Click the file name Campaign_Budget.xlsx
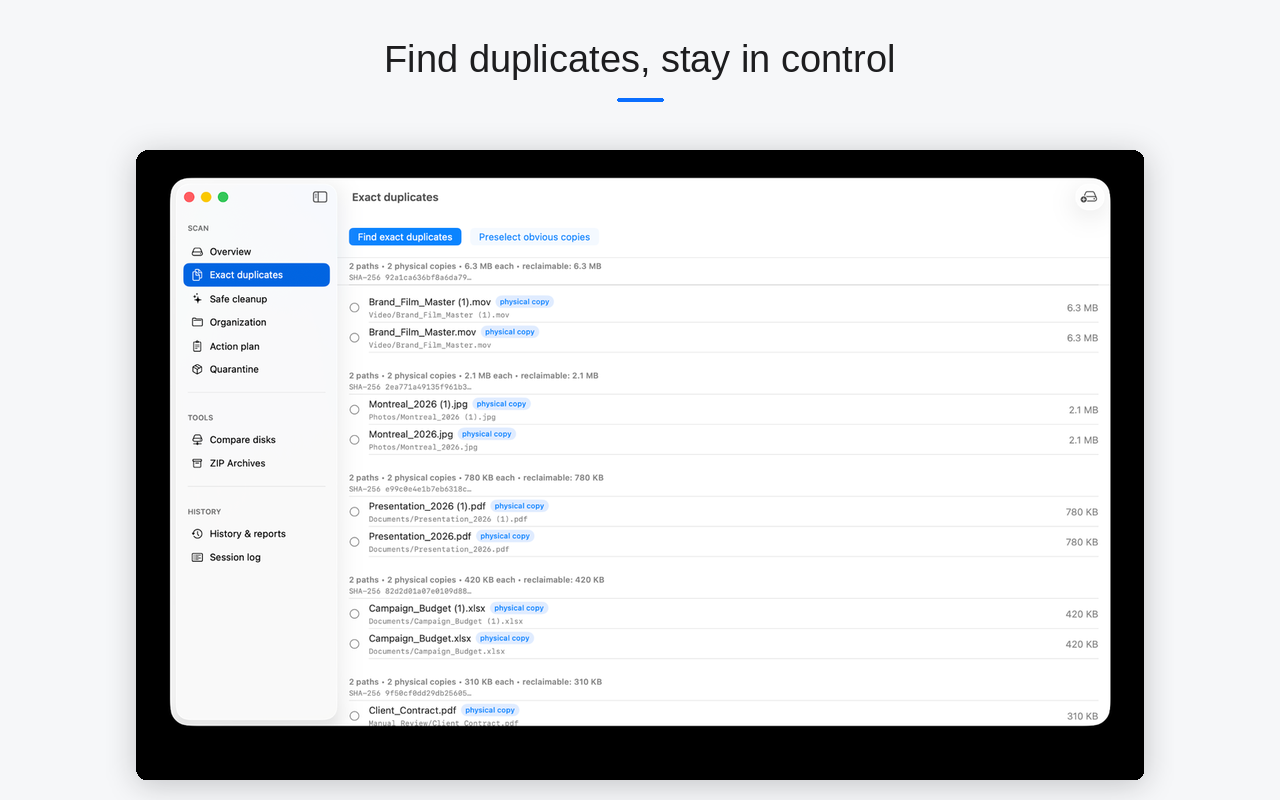 pos(420,638)
